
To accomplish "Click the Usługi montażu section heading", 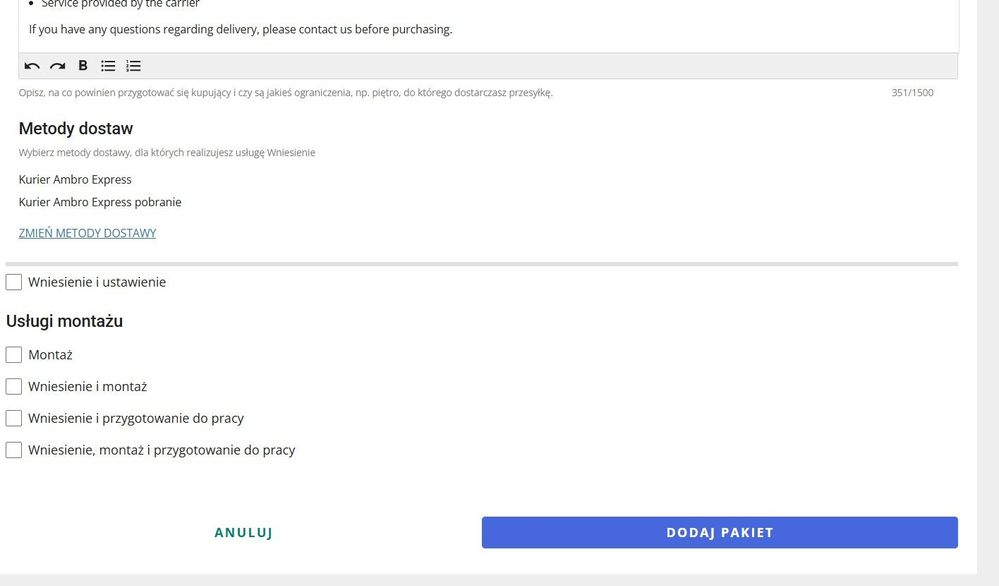I will [x=64, y=321].
